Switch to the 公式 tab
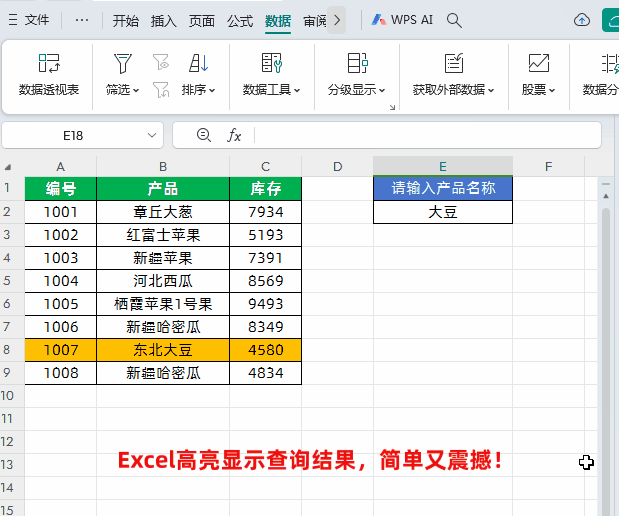This screenshot has height=516, width=619. 240,21
